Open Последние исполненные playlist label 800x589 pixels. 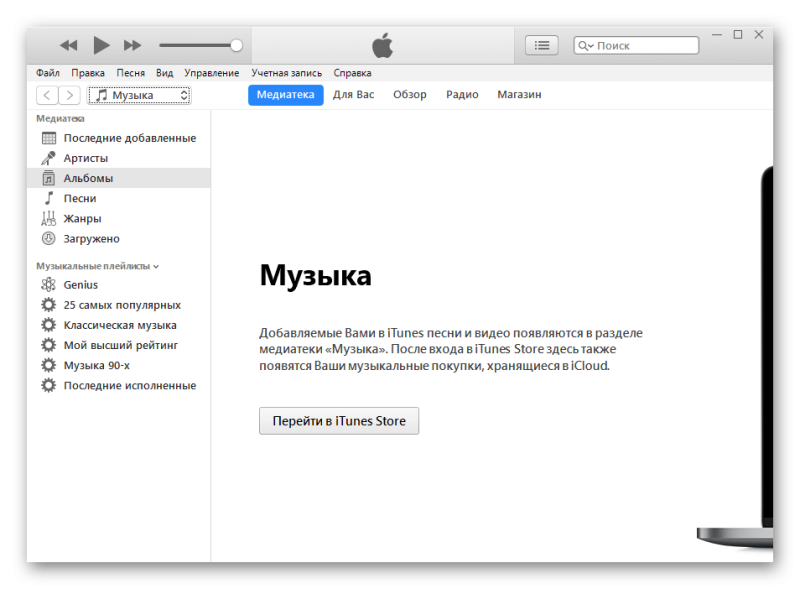(130, 385)
